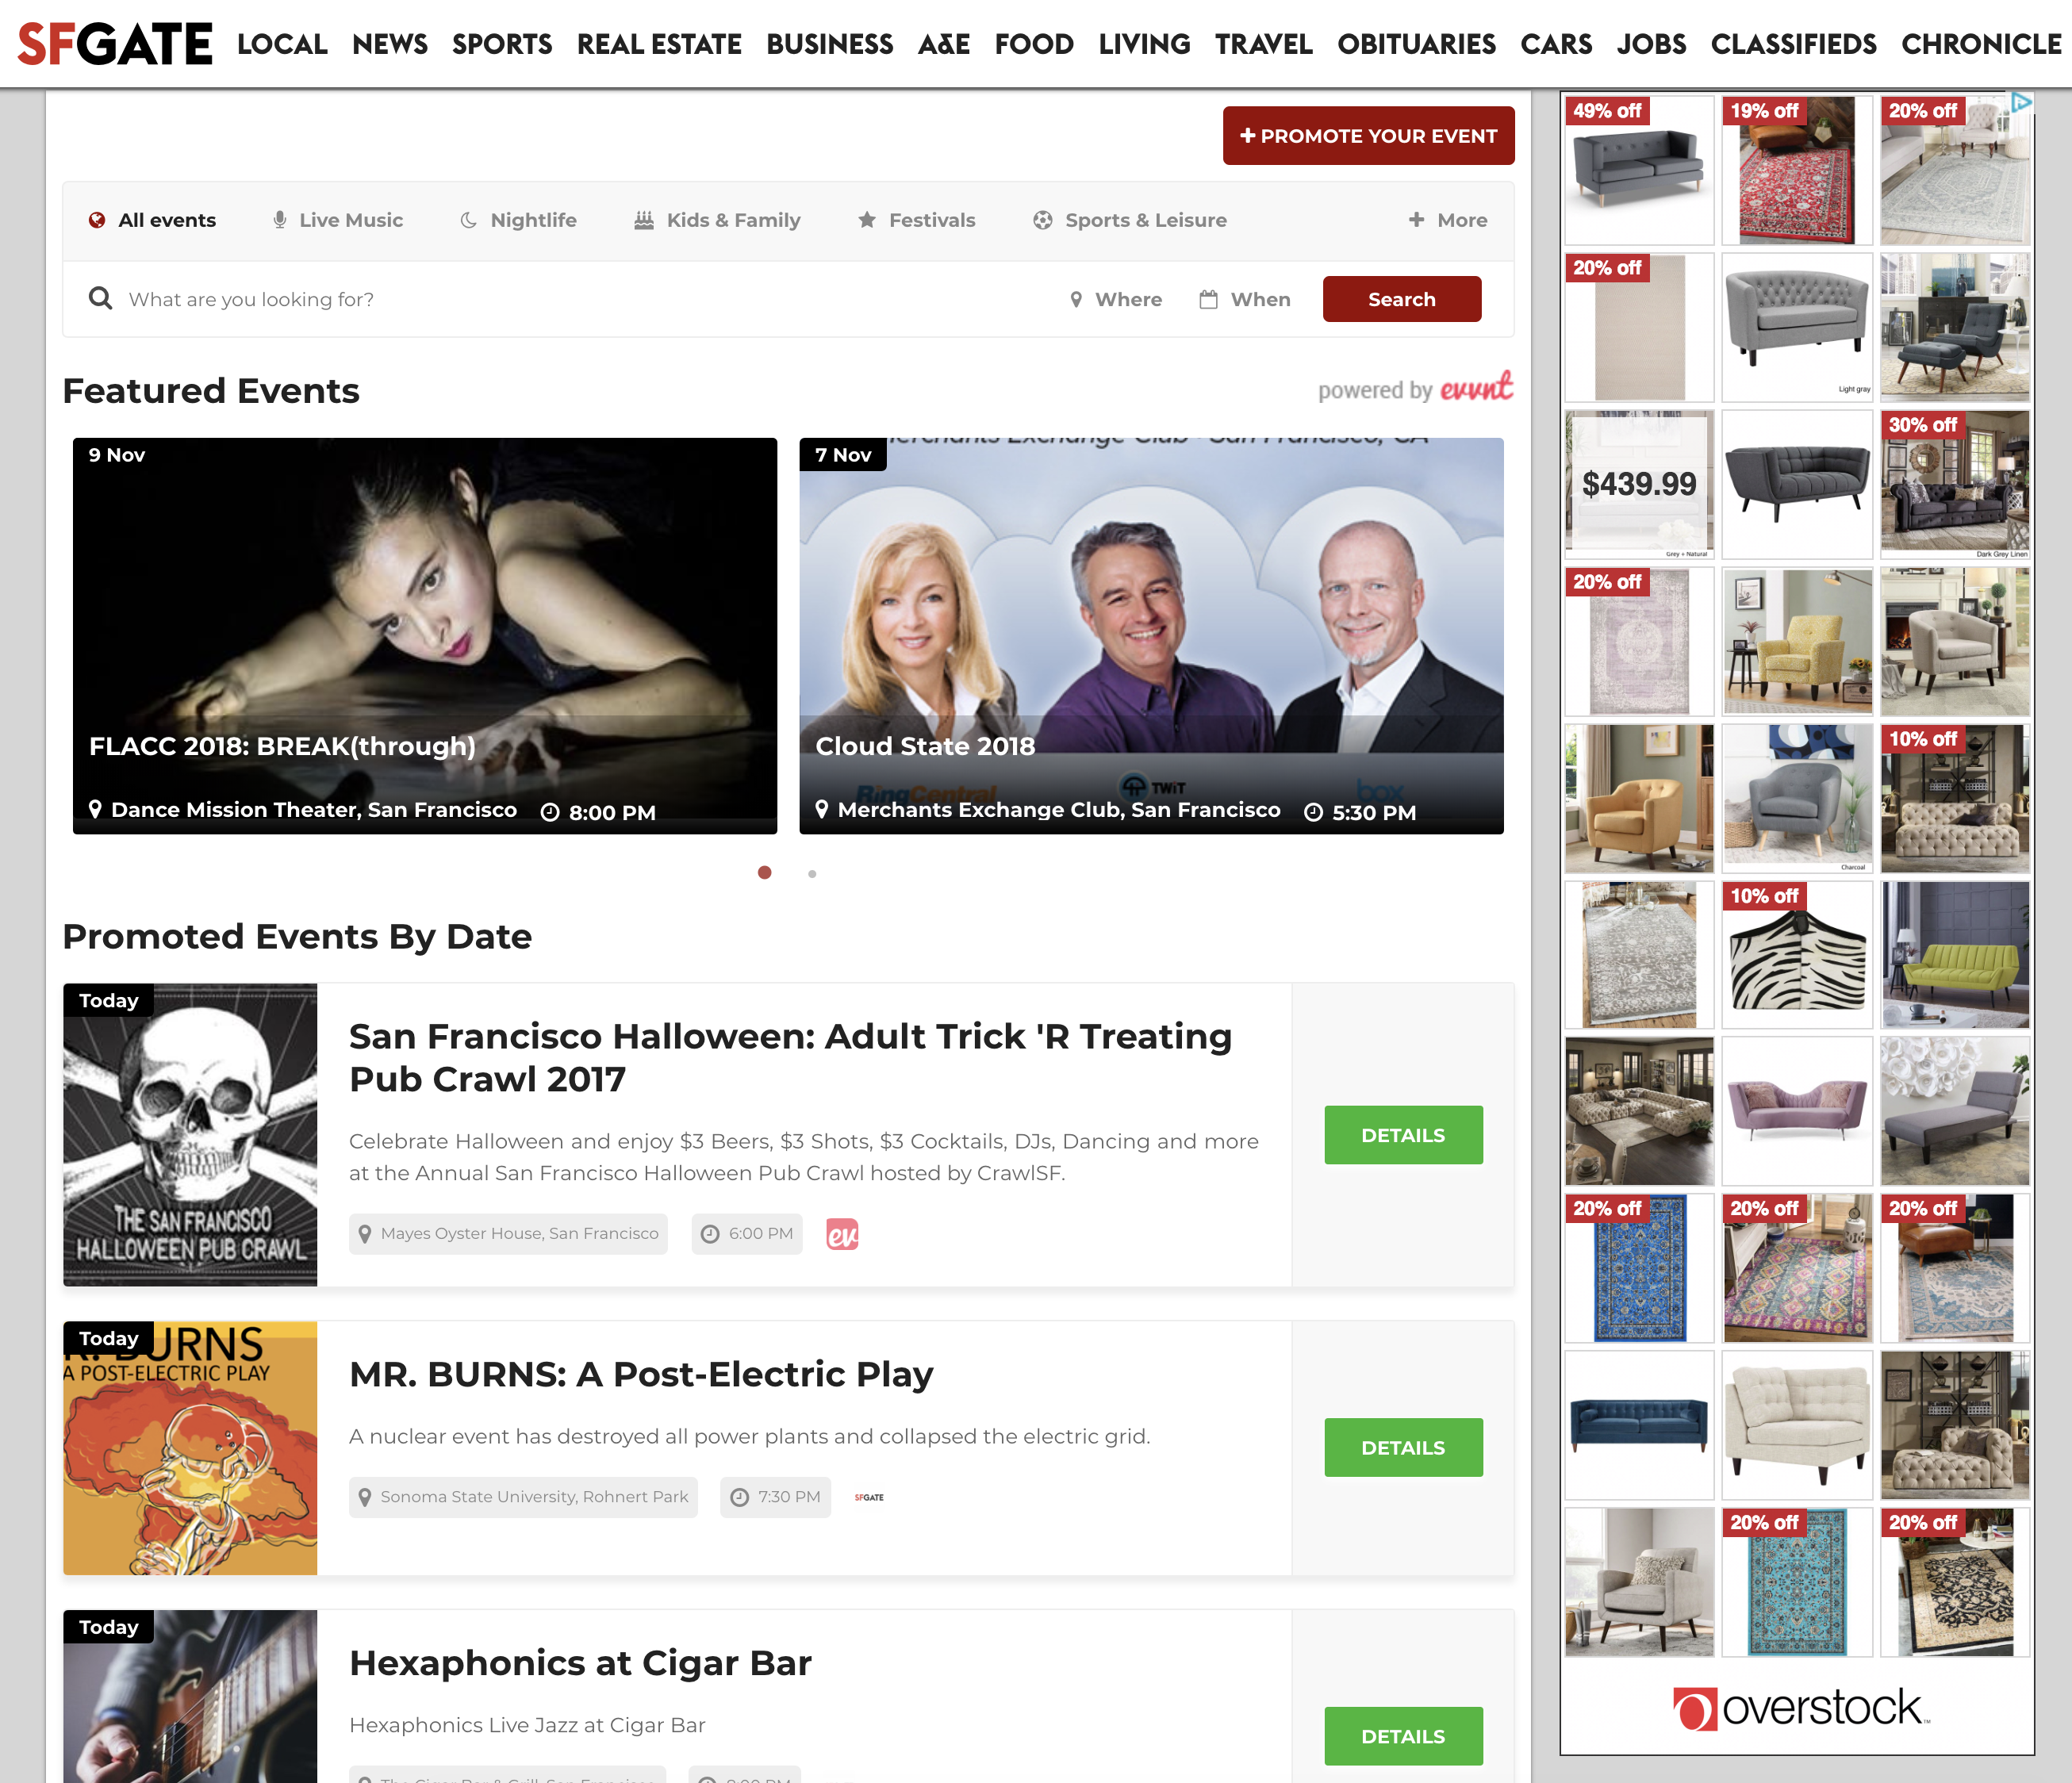Screen dimensions: 2072x1783
Task: Click the moon icon beside Nightlife
Action: click(468, 220)
